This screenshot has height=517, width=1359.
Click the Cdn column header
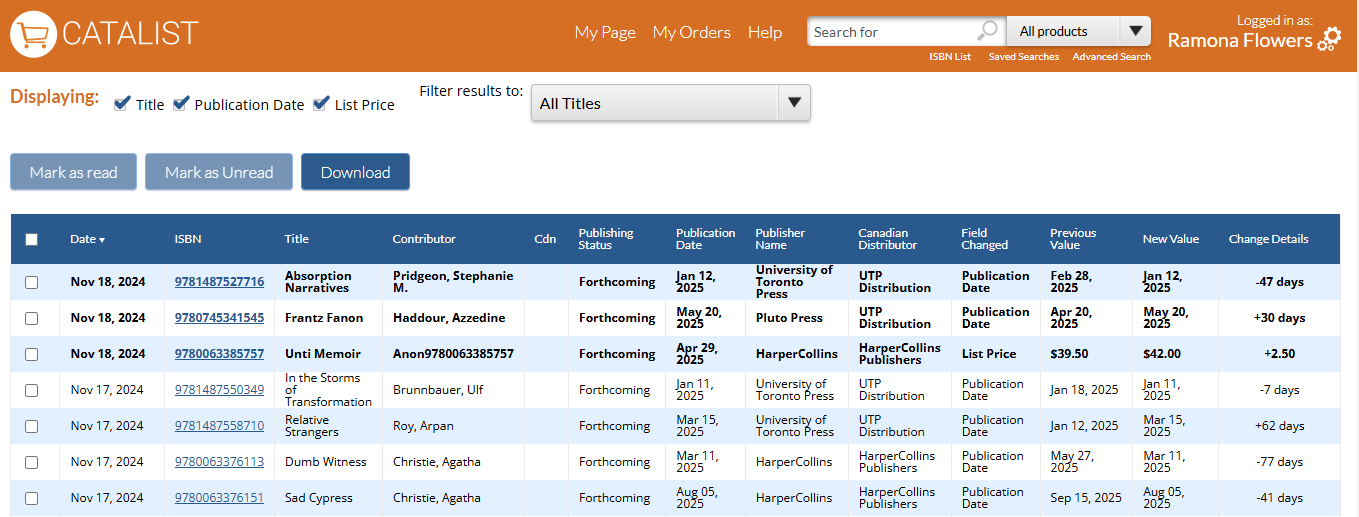click(545, 239)
